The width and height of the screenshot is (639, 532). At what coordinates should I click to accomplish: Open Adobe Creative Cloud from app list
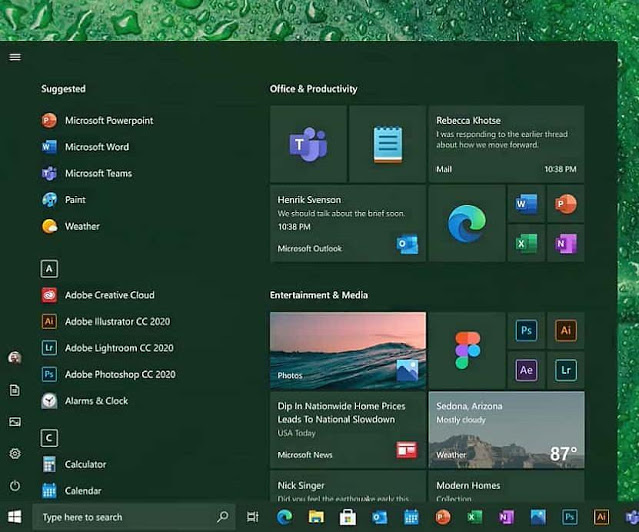point(98,295)
